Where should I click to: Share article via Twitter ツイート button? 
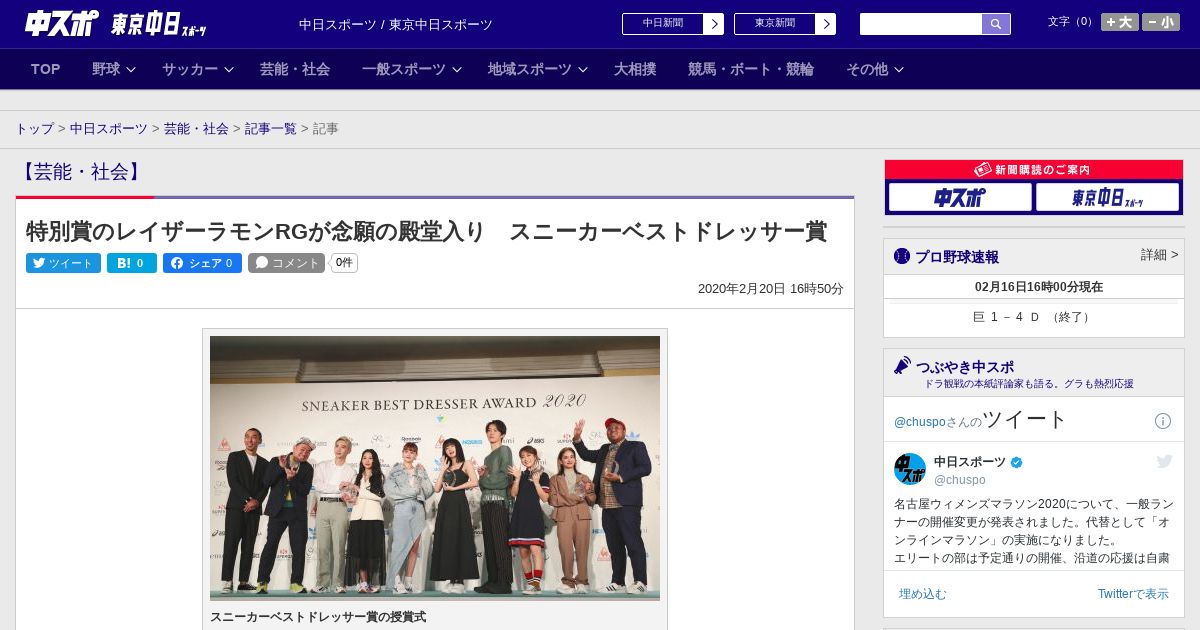click(x=63, y=263)
